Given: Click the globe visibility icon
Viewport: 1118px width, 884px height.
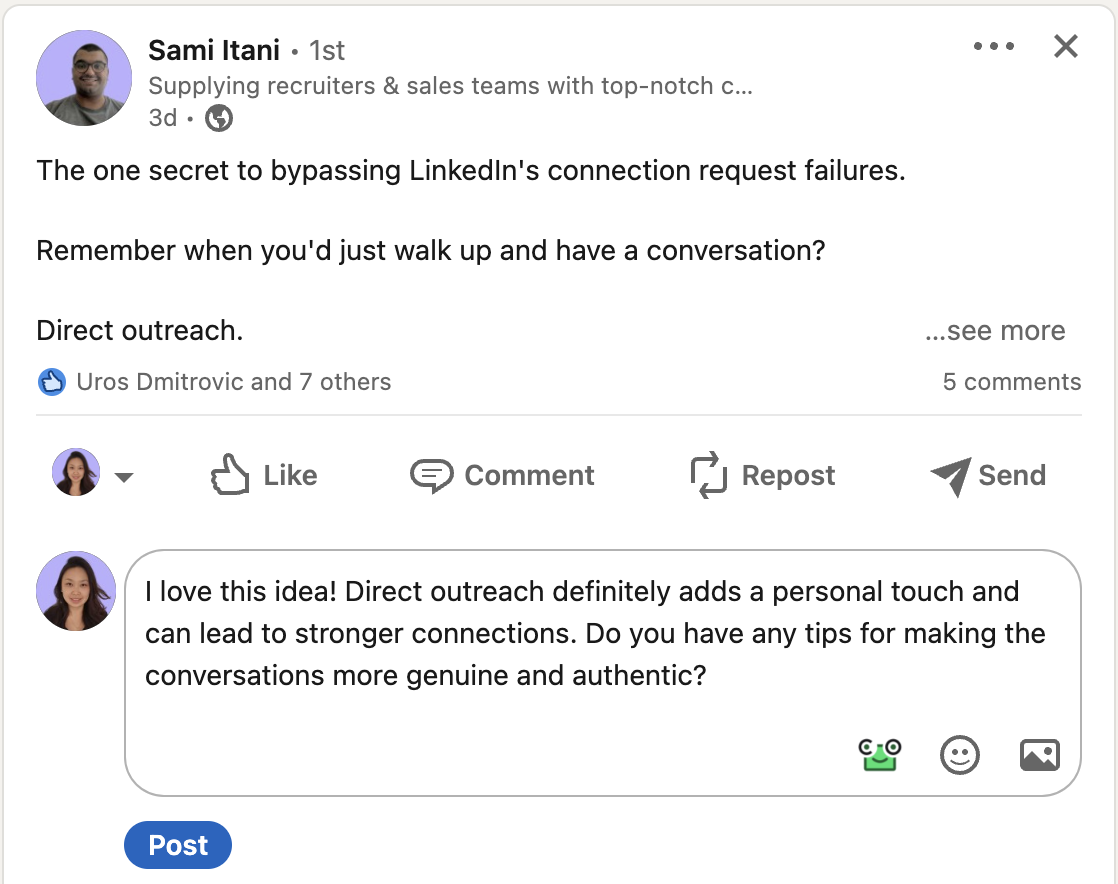Looking at the screenshot, I should [219, 118].
